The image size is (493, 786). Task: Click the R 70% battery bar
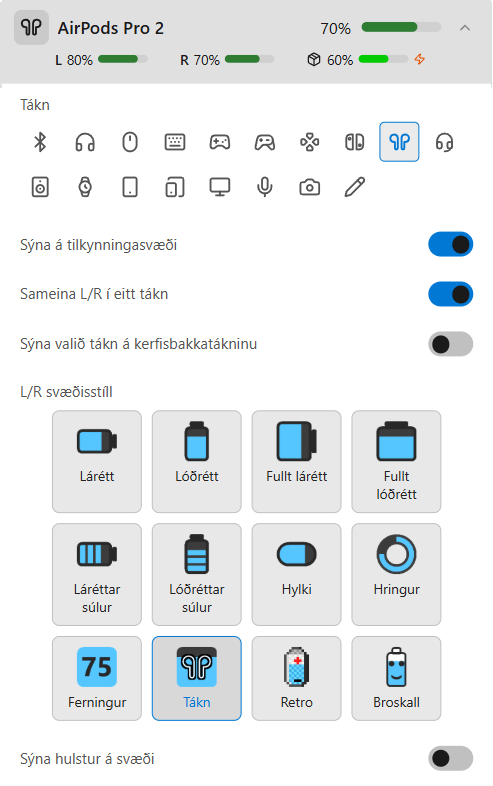tap(250, 59)
